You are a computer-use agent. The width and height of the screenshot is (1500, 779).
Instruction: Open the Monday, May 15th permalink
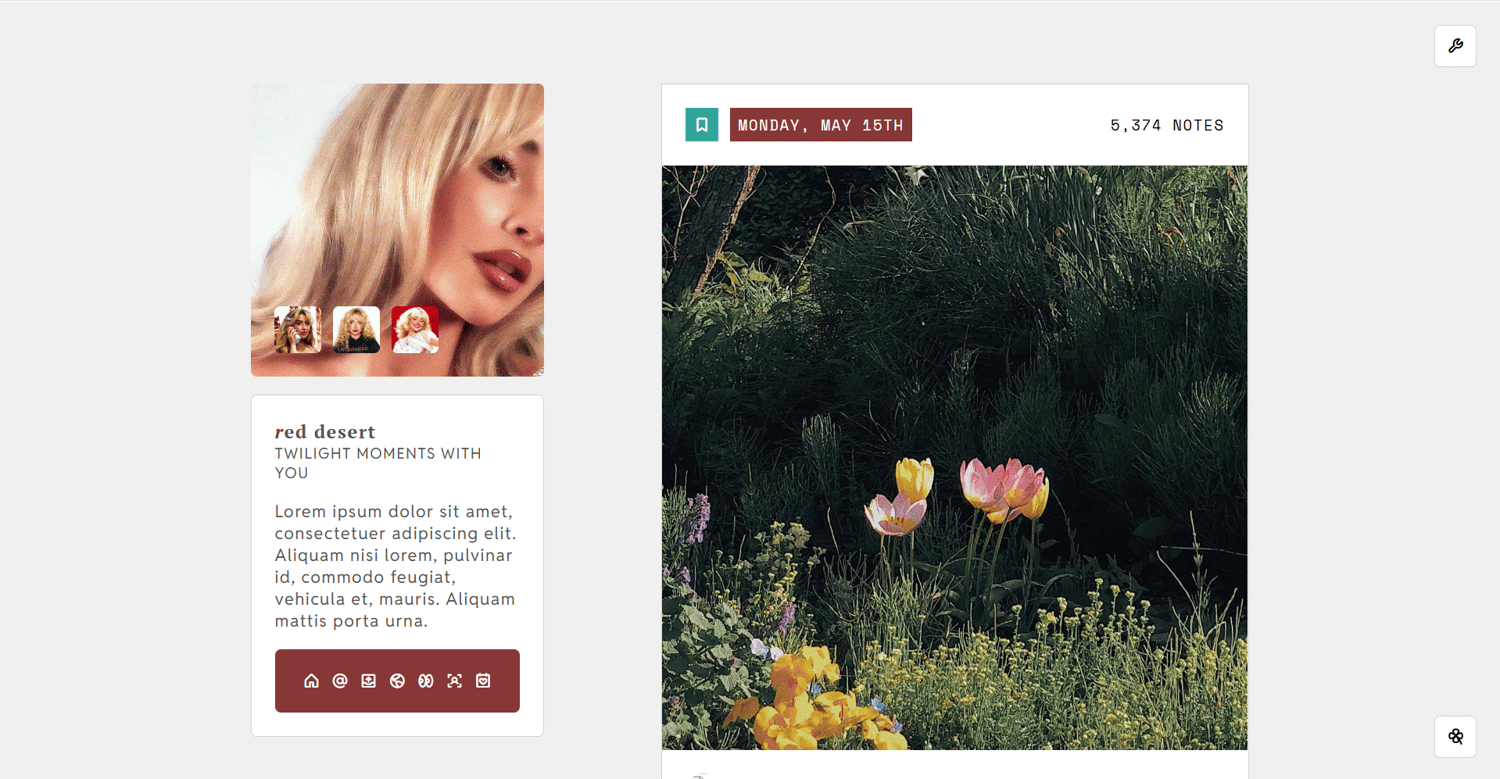coord(821,125)
